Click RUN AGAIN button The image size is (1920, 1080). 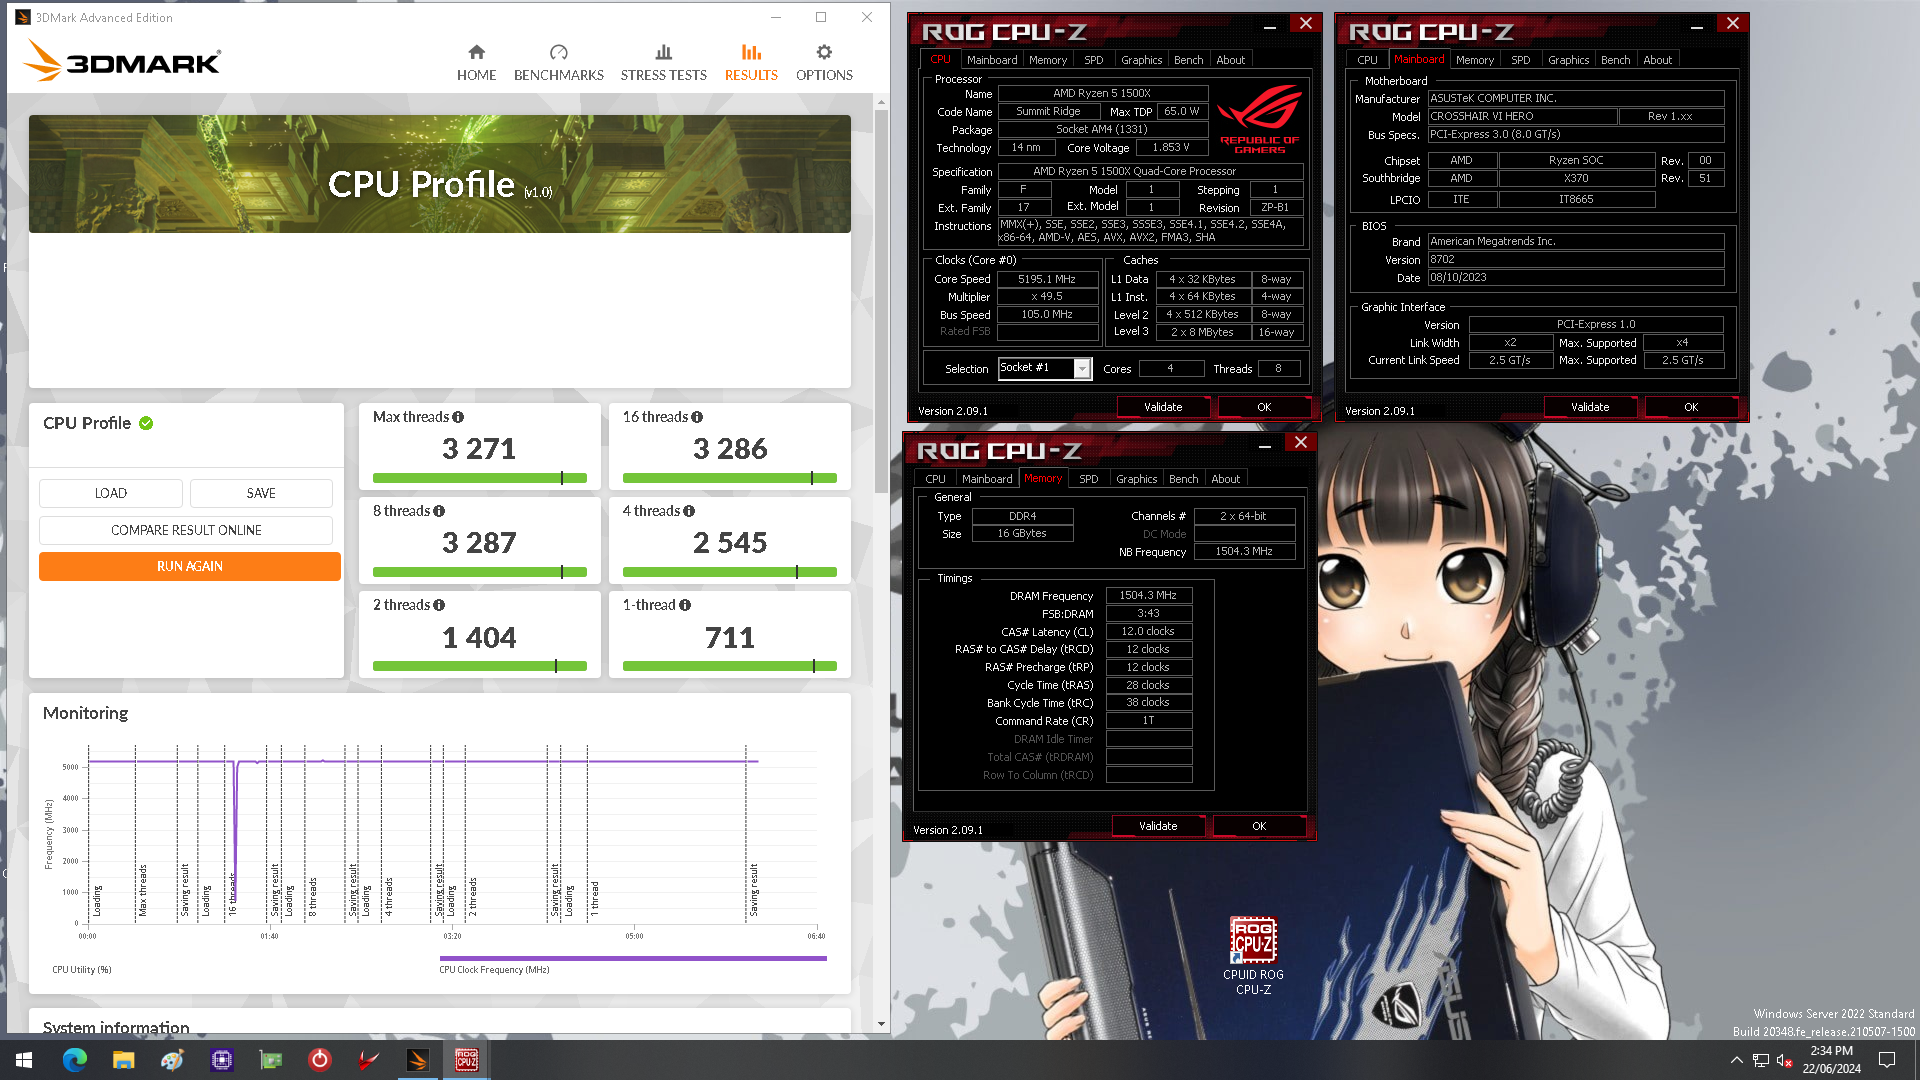point(190,566)
